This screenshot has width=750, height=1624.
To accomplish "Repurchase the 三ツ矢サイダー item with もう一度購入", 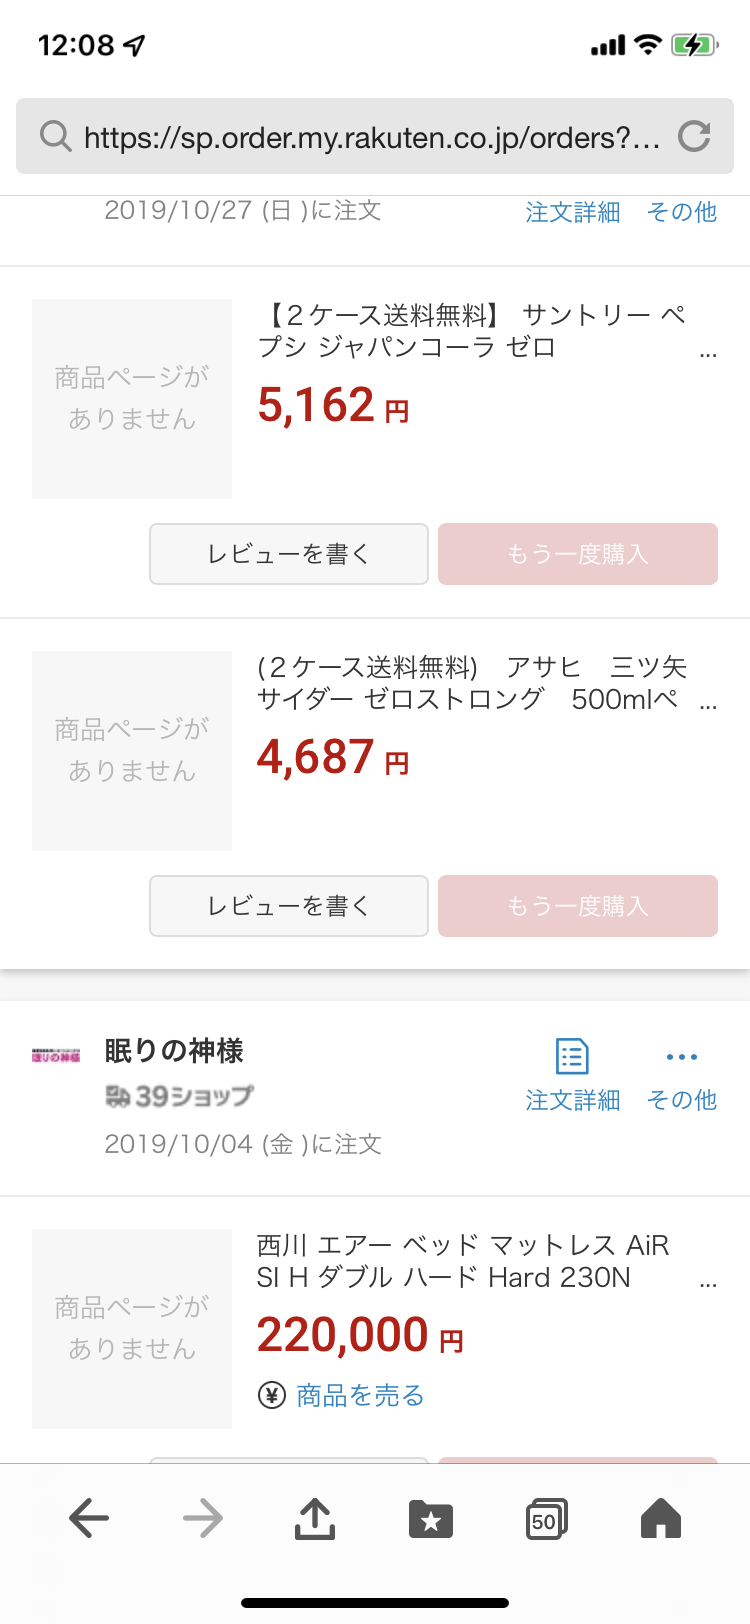I will pyautogui.click(x=578, y=906).
